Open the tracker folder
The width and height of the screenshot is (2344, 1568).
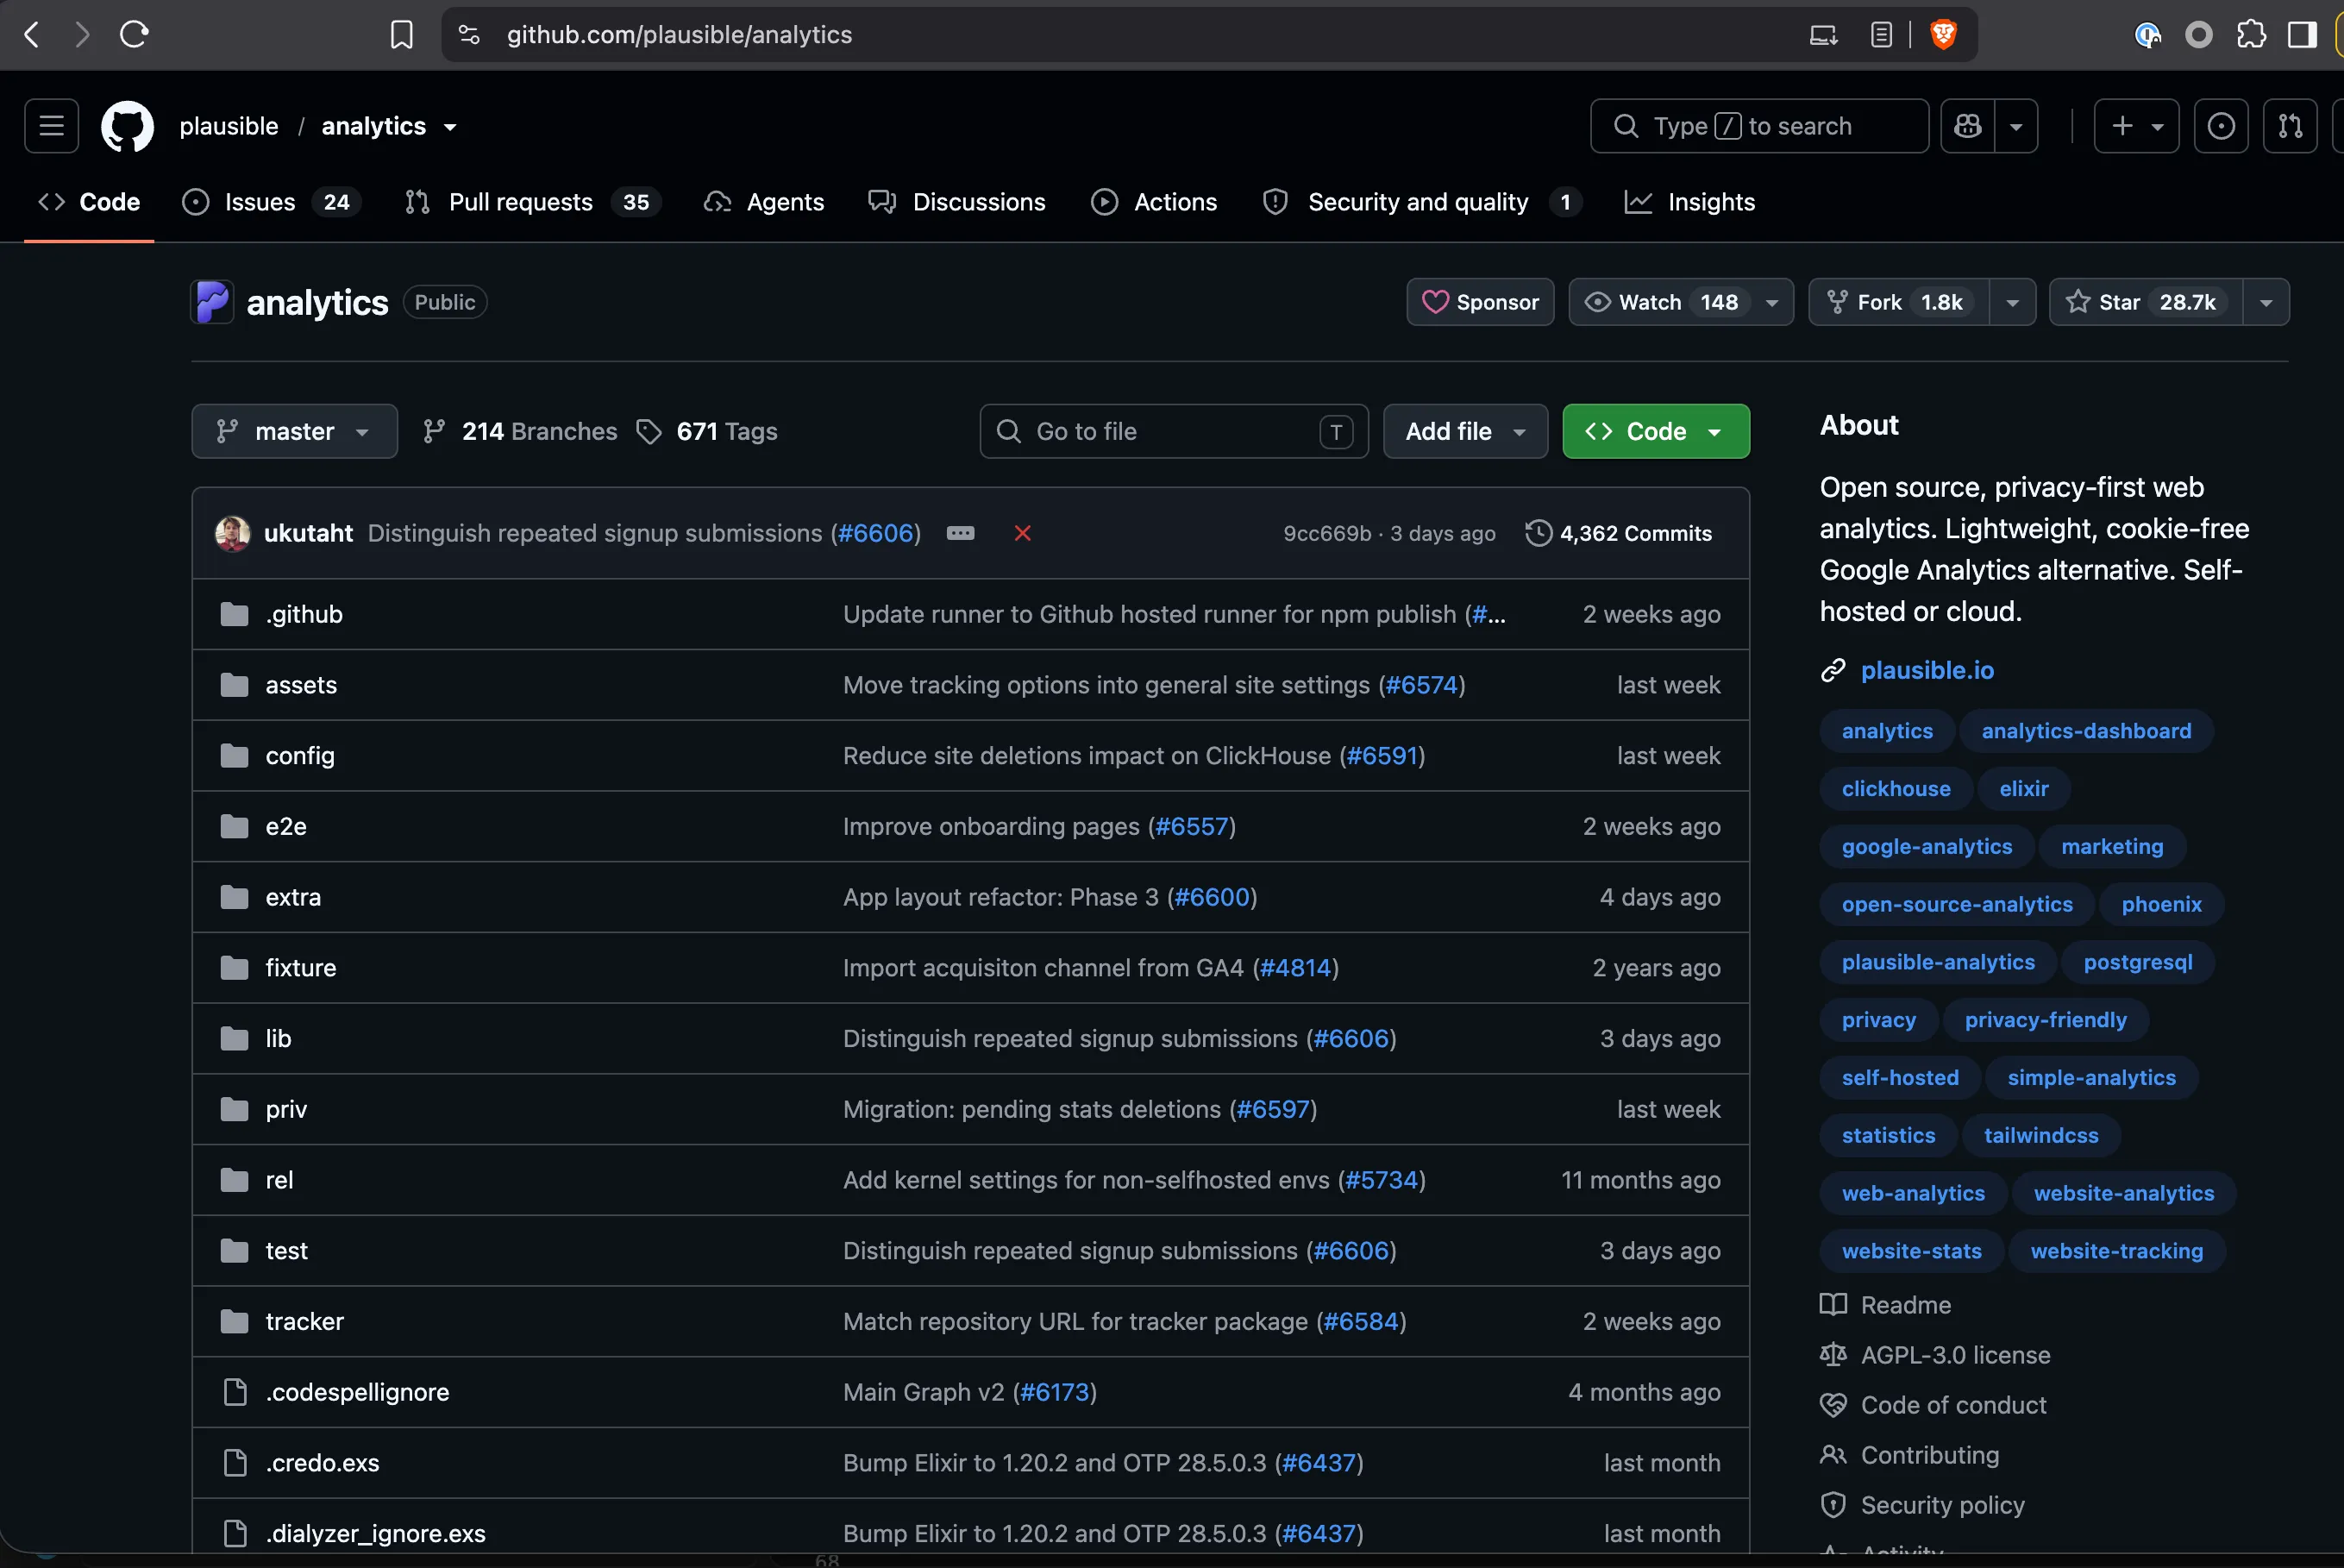coord(304,1321)
